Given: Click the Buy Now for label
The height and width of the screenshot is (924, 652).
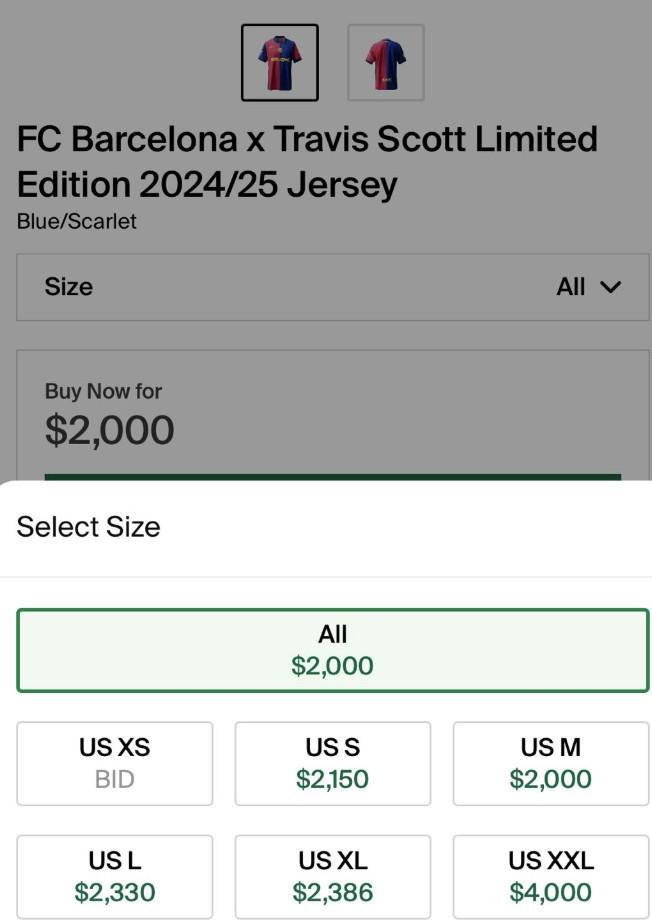Looking at the screenshot, I should pyautogui.click(x=103, y=391).
